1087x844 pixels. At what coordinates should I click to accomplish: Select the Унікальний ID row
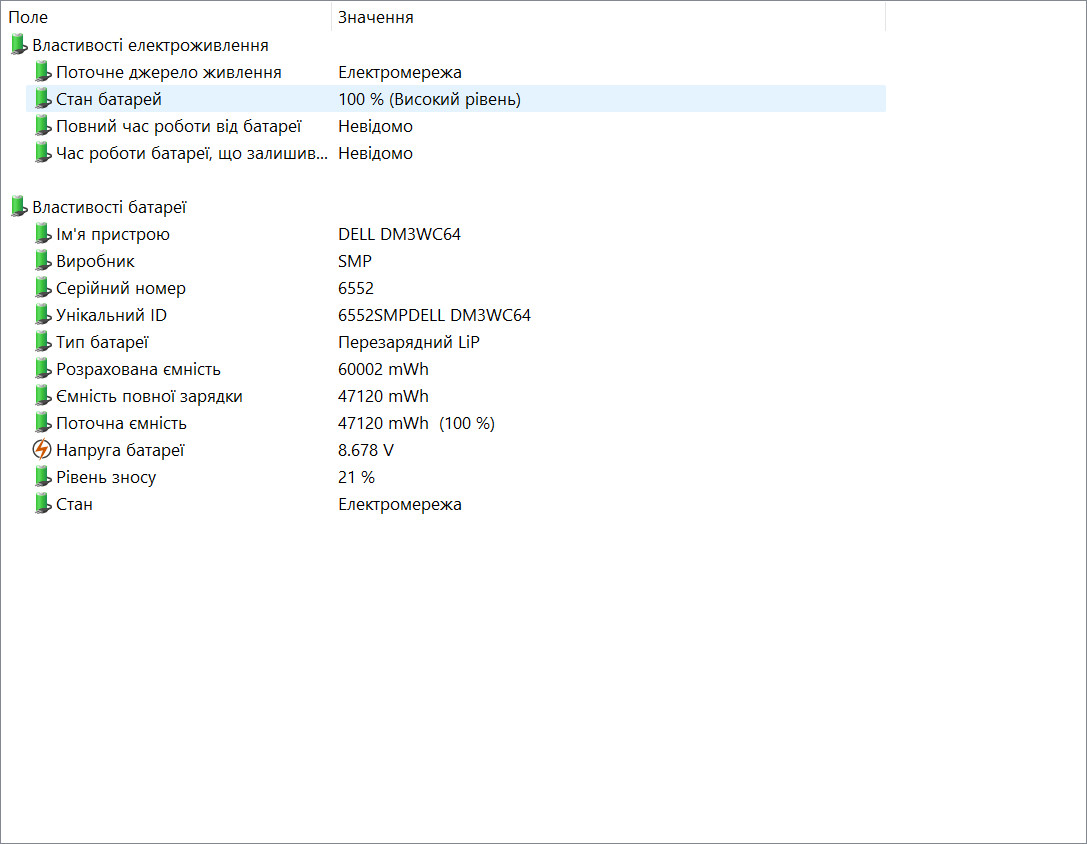tap(455, 316)
